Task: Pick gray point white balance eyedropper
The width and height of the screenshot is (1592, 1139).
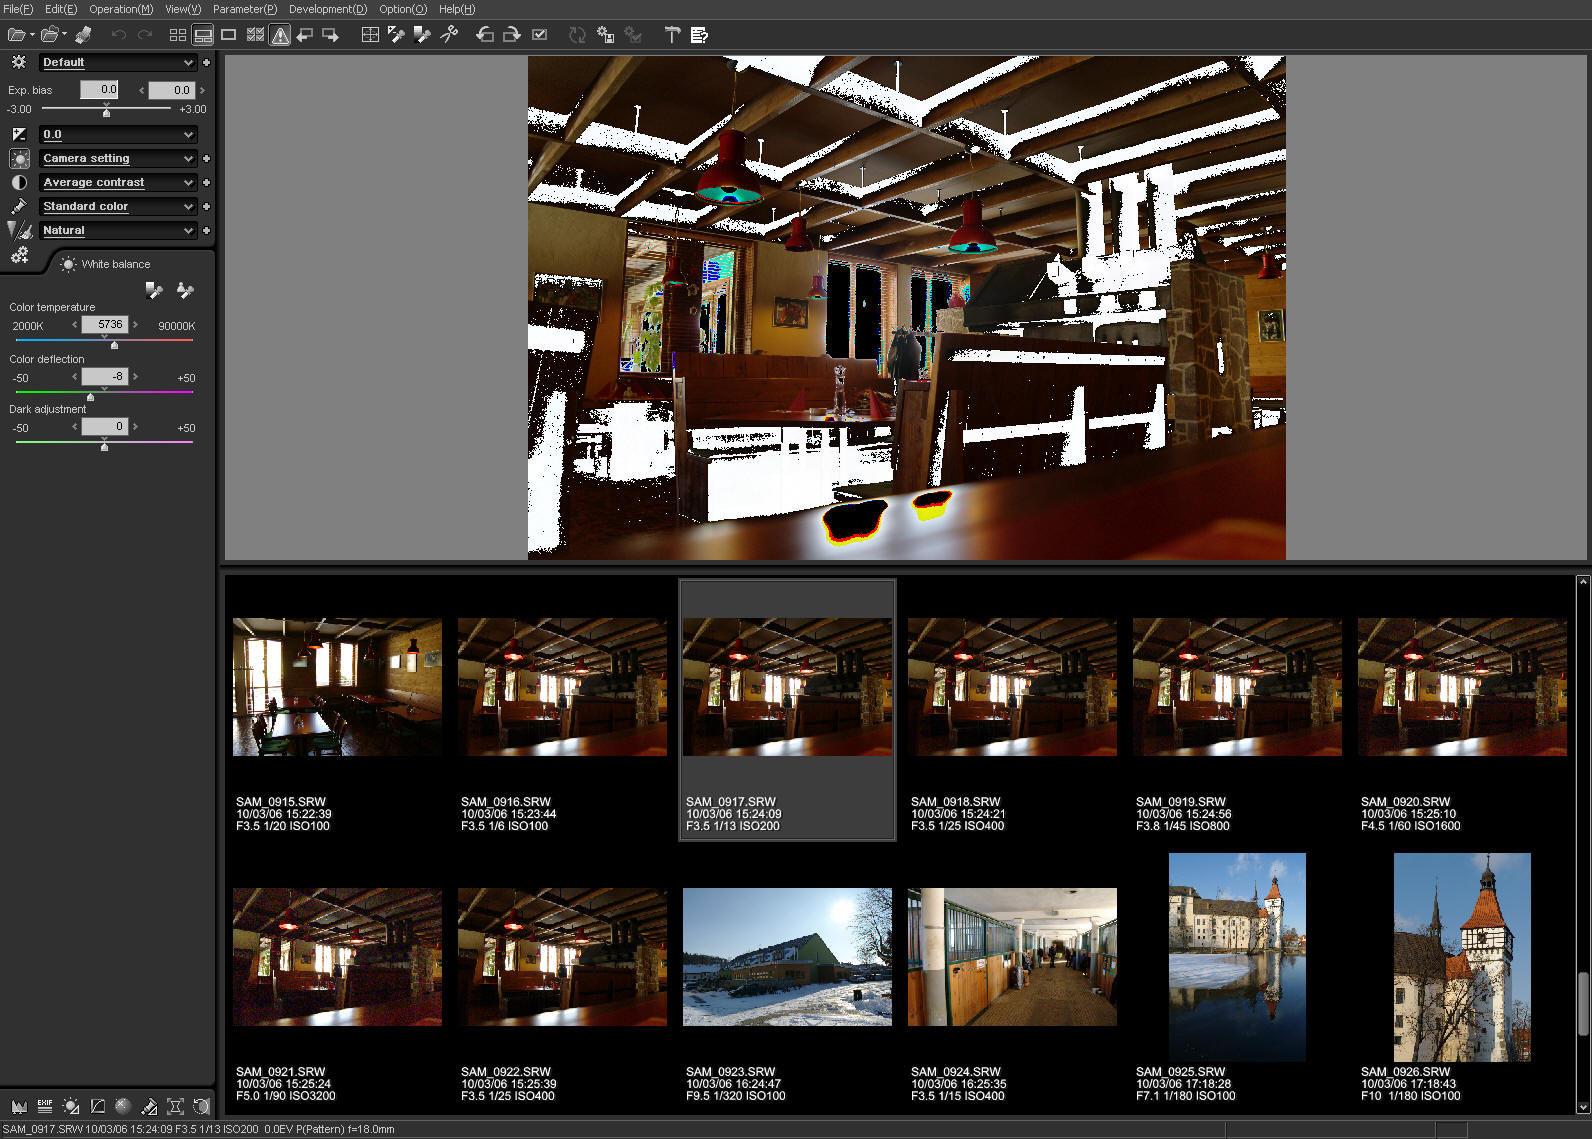Action: [154, 291]
